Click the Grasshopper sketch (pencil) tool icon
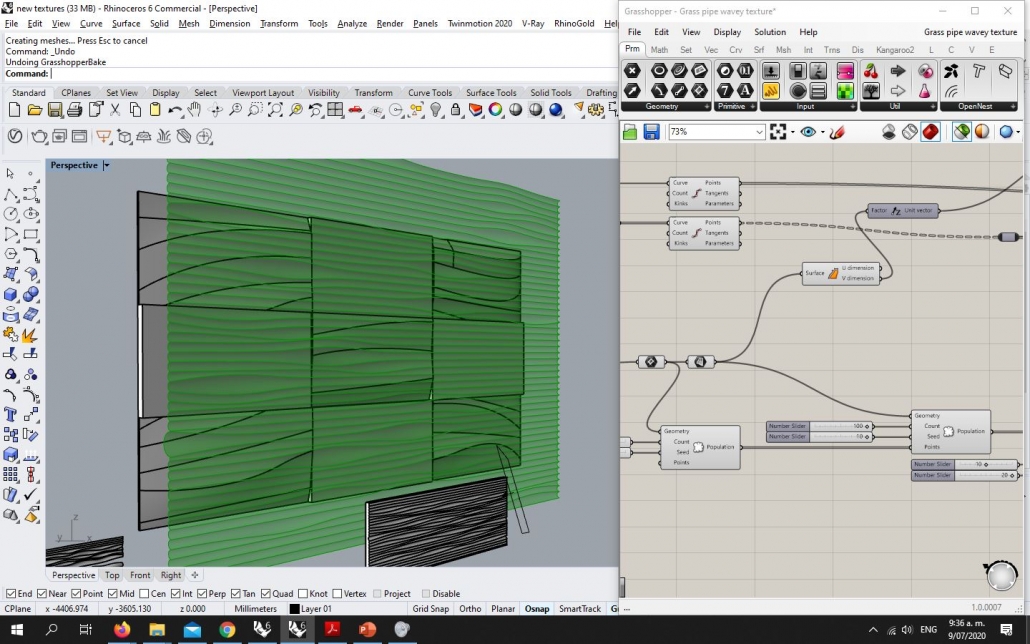The width and height of the screenshot is (1030, 644). [837, 132]
